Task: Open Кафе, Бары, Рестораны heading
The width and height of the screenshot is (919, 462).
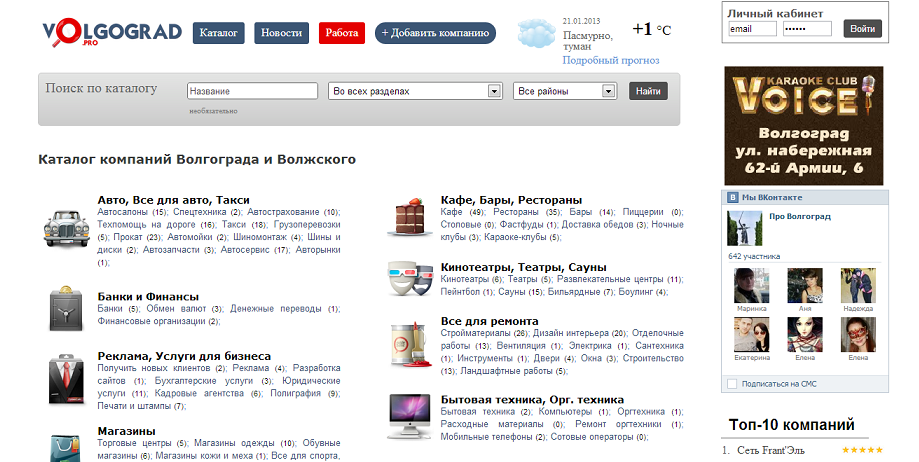Action: click(511, 200)
